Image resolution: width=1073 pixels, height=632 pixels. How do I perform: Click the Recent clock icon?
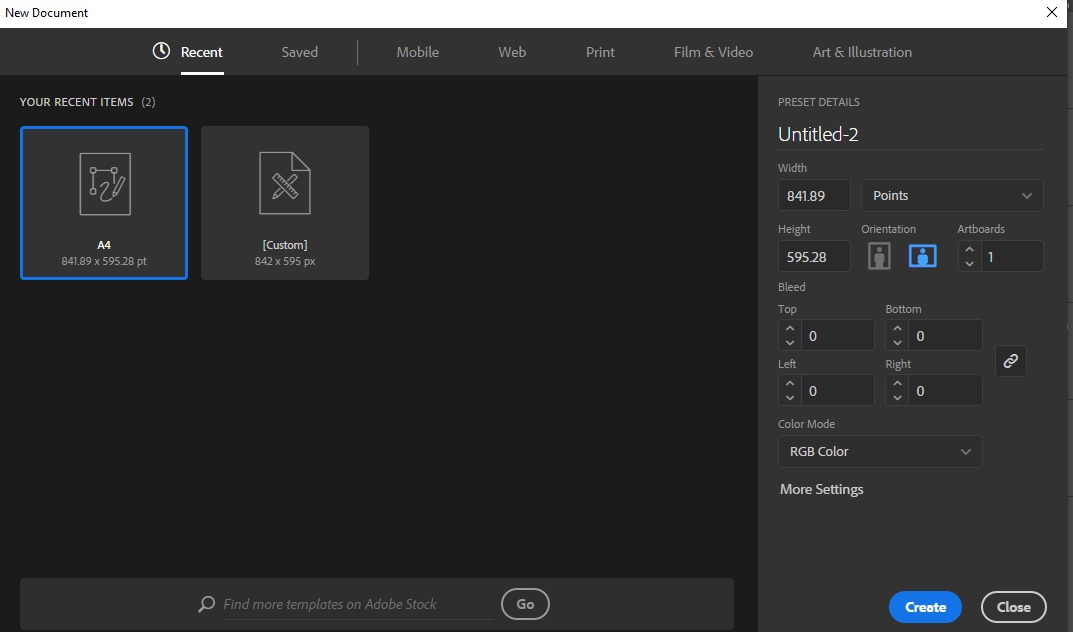click(x=161, y=51)
